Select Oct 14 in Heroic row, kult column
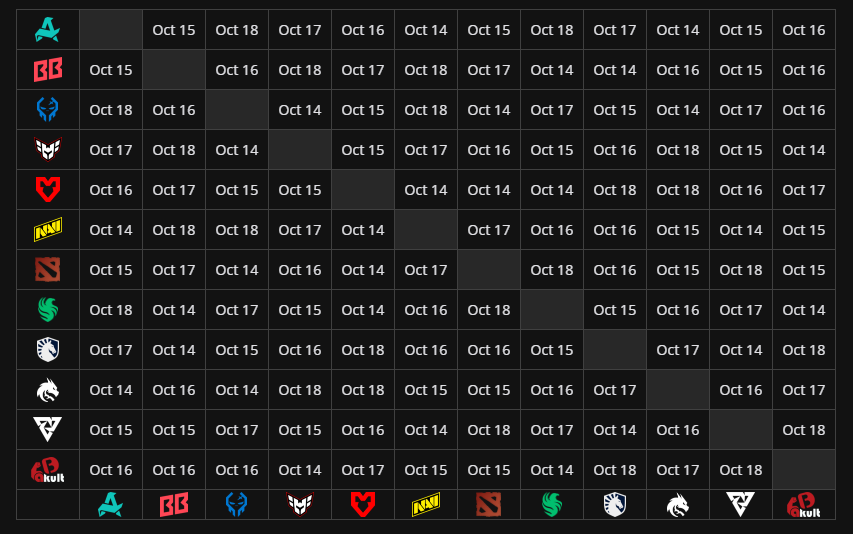853x534 pixels. [x=803, y=150]
